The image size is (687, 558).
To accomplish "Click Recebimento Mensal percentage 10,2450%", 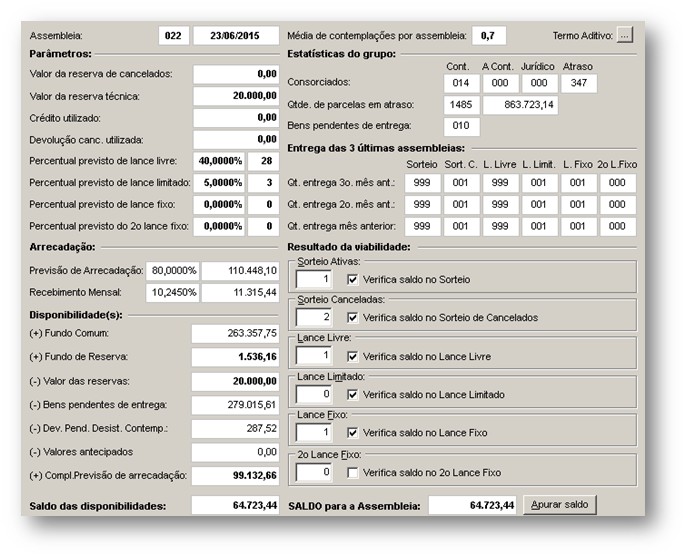I will [x=173, y=293].
